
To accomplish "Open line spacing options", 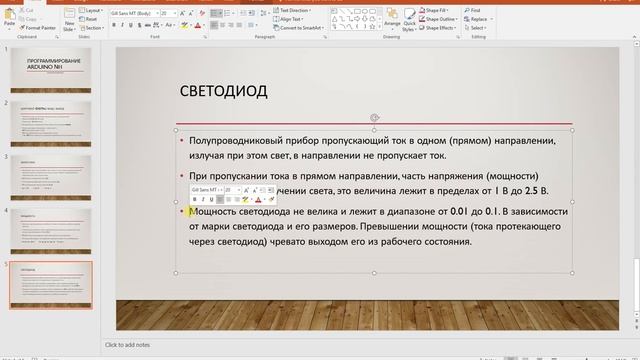I will point(264,13).
